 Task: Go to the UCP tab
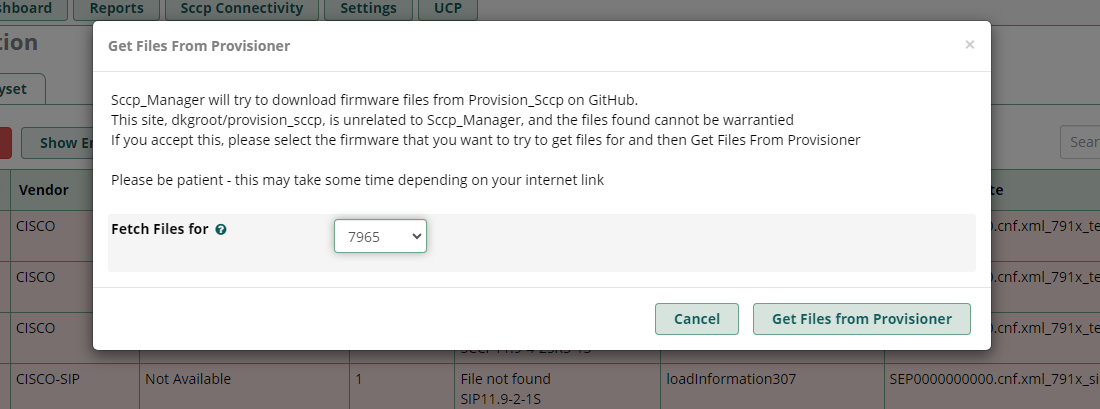[x=448, y=9]
